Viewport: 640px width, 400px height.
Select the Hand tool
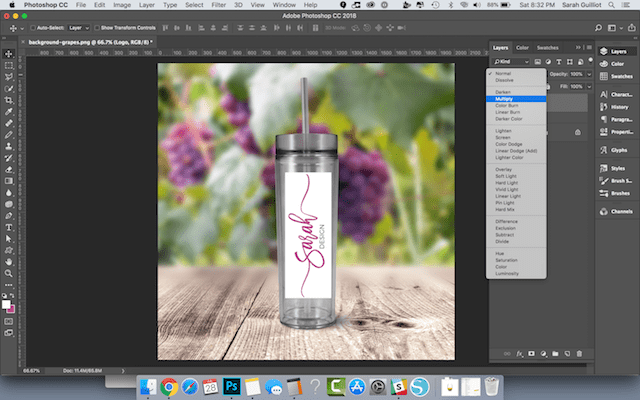pyautogui.click(x=9, y=262)
